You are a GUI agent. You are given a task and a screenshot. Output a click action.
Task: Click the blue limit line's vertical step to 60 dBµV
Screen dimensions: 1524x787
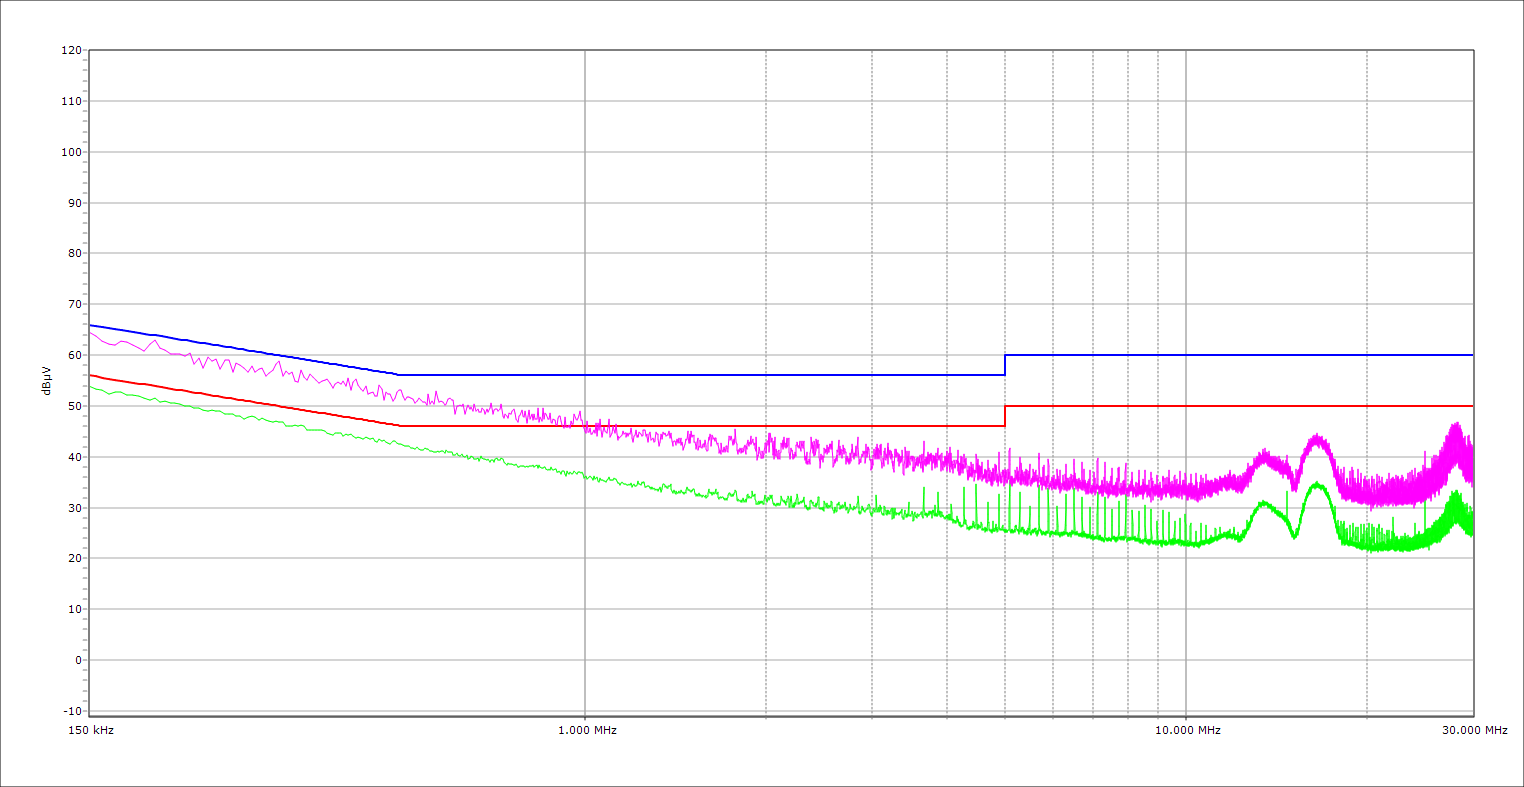[1005, 365]
